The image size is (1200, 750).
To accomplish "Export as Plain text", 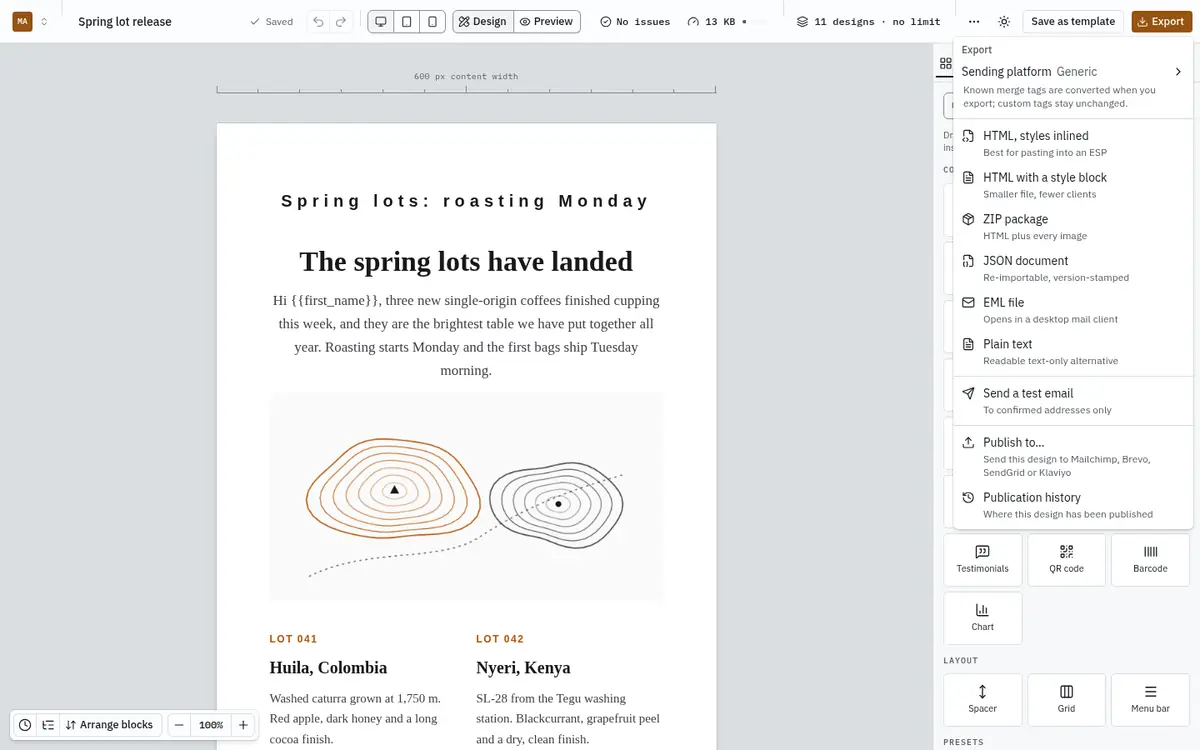I will click(x=1073, y=352).
